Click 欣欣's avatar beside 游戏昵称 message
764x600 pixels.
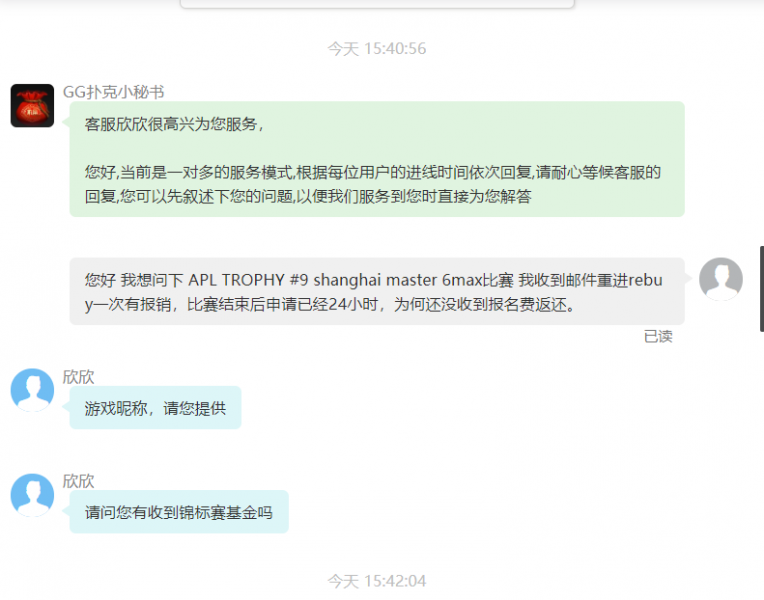pos(32,390)
